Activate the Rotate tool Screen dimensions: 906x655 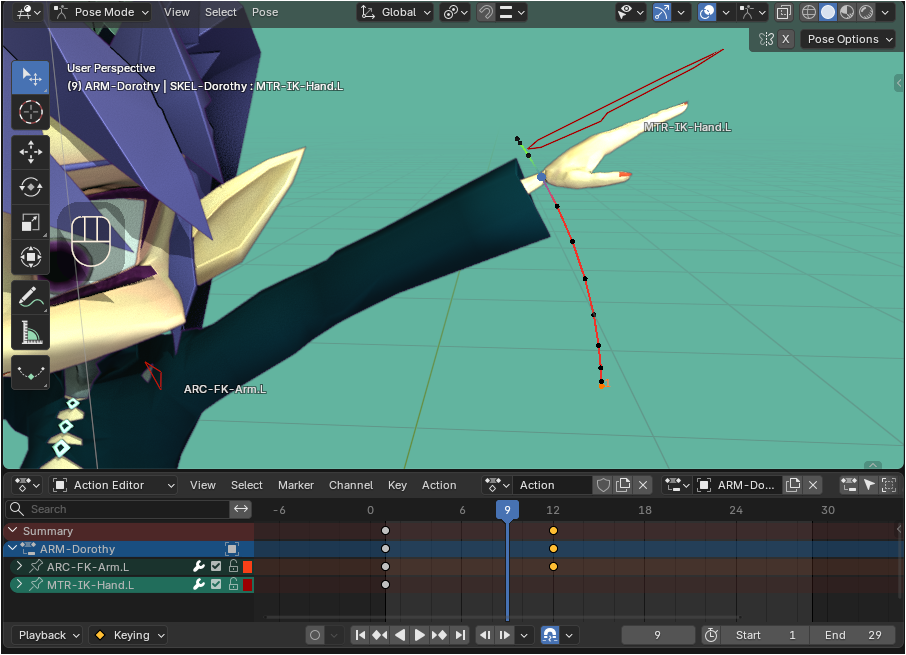pyautogui.click(x=31, y=187)
